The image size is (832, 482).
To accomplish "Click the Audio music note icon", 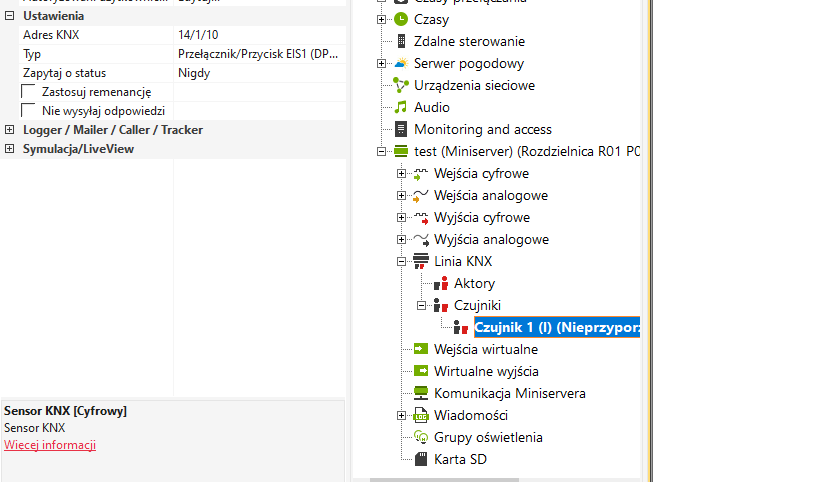I will pos(401,107).
